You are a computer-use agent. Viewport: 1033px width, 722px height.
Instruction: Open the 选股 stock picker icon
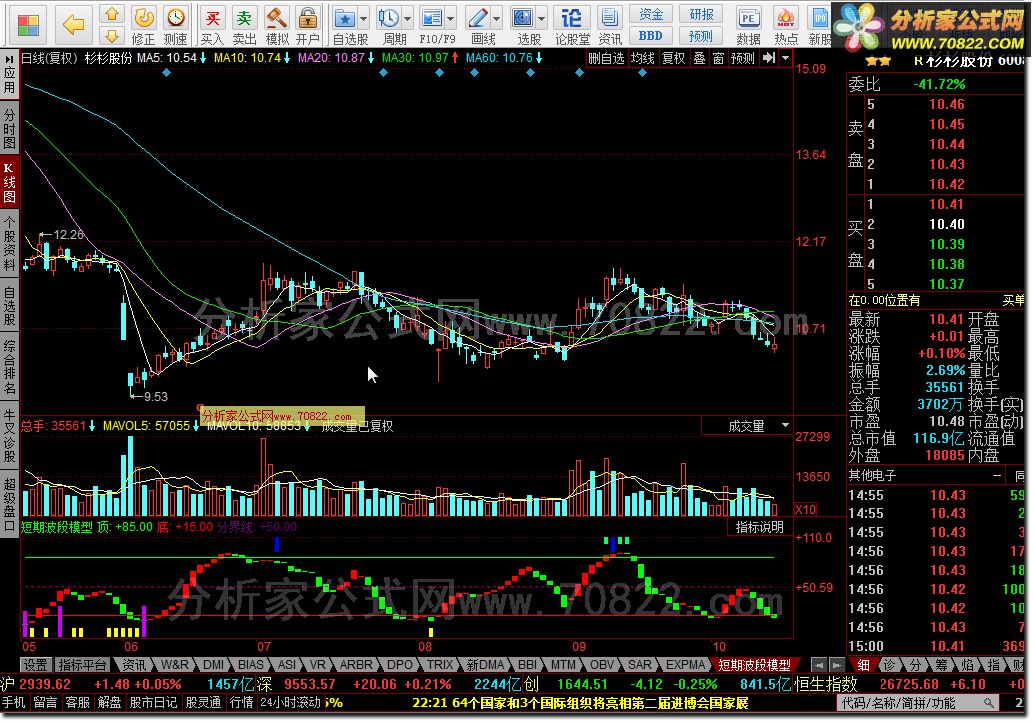pos(523,18)
